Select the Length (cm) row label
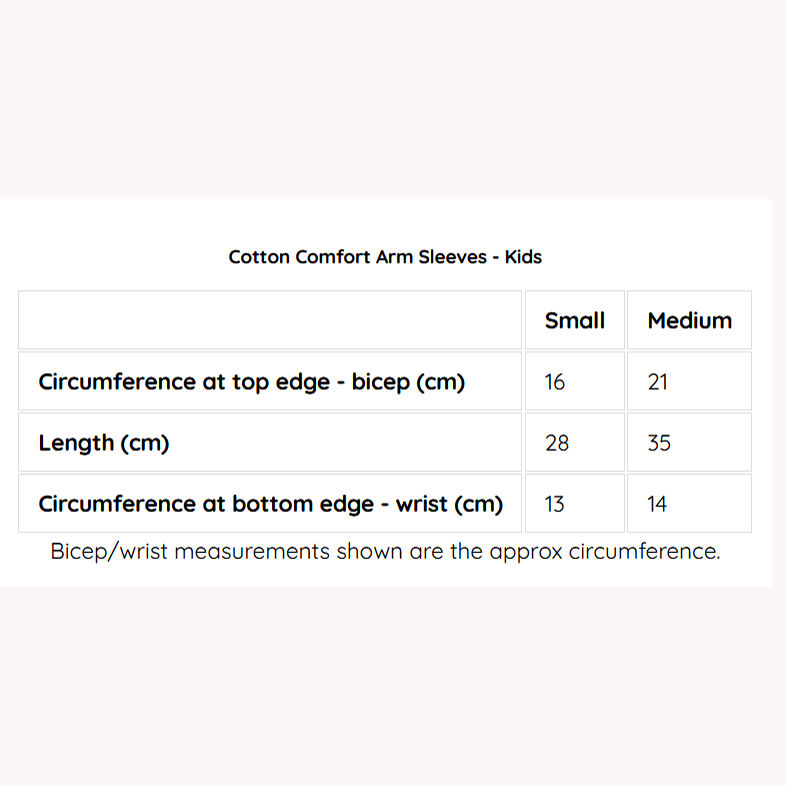The image size is (786, 786). point(104,443)
